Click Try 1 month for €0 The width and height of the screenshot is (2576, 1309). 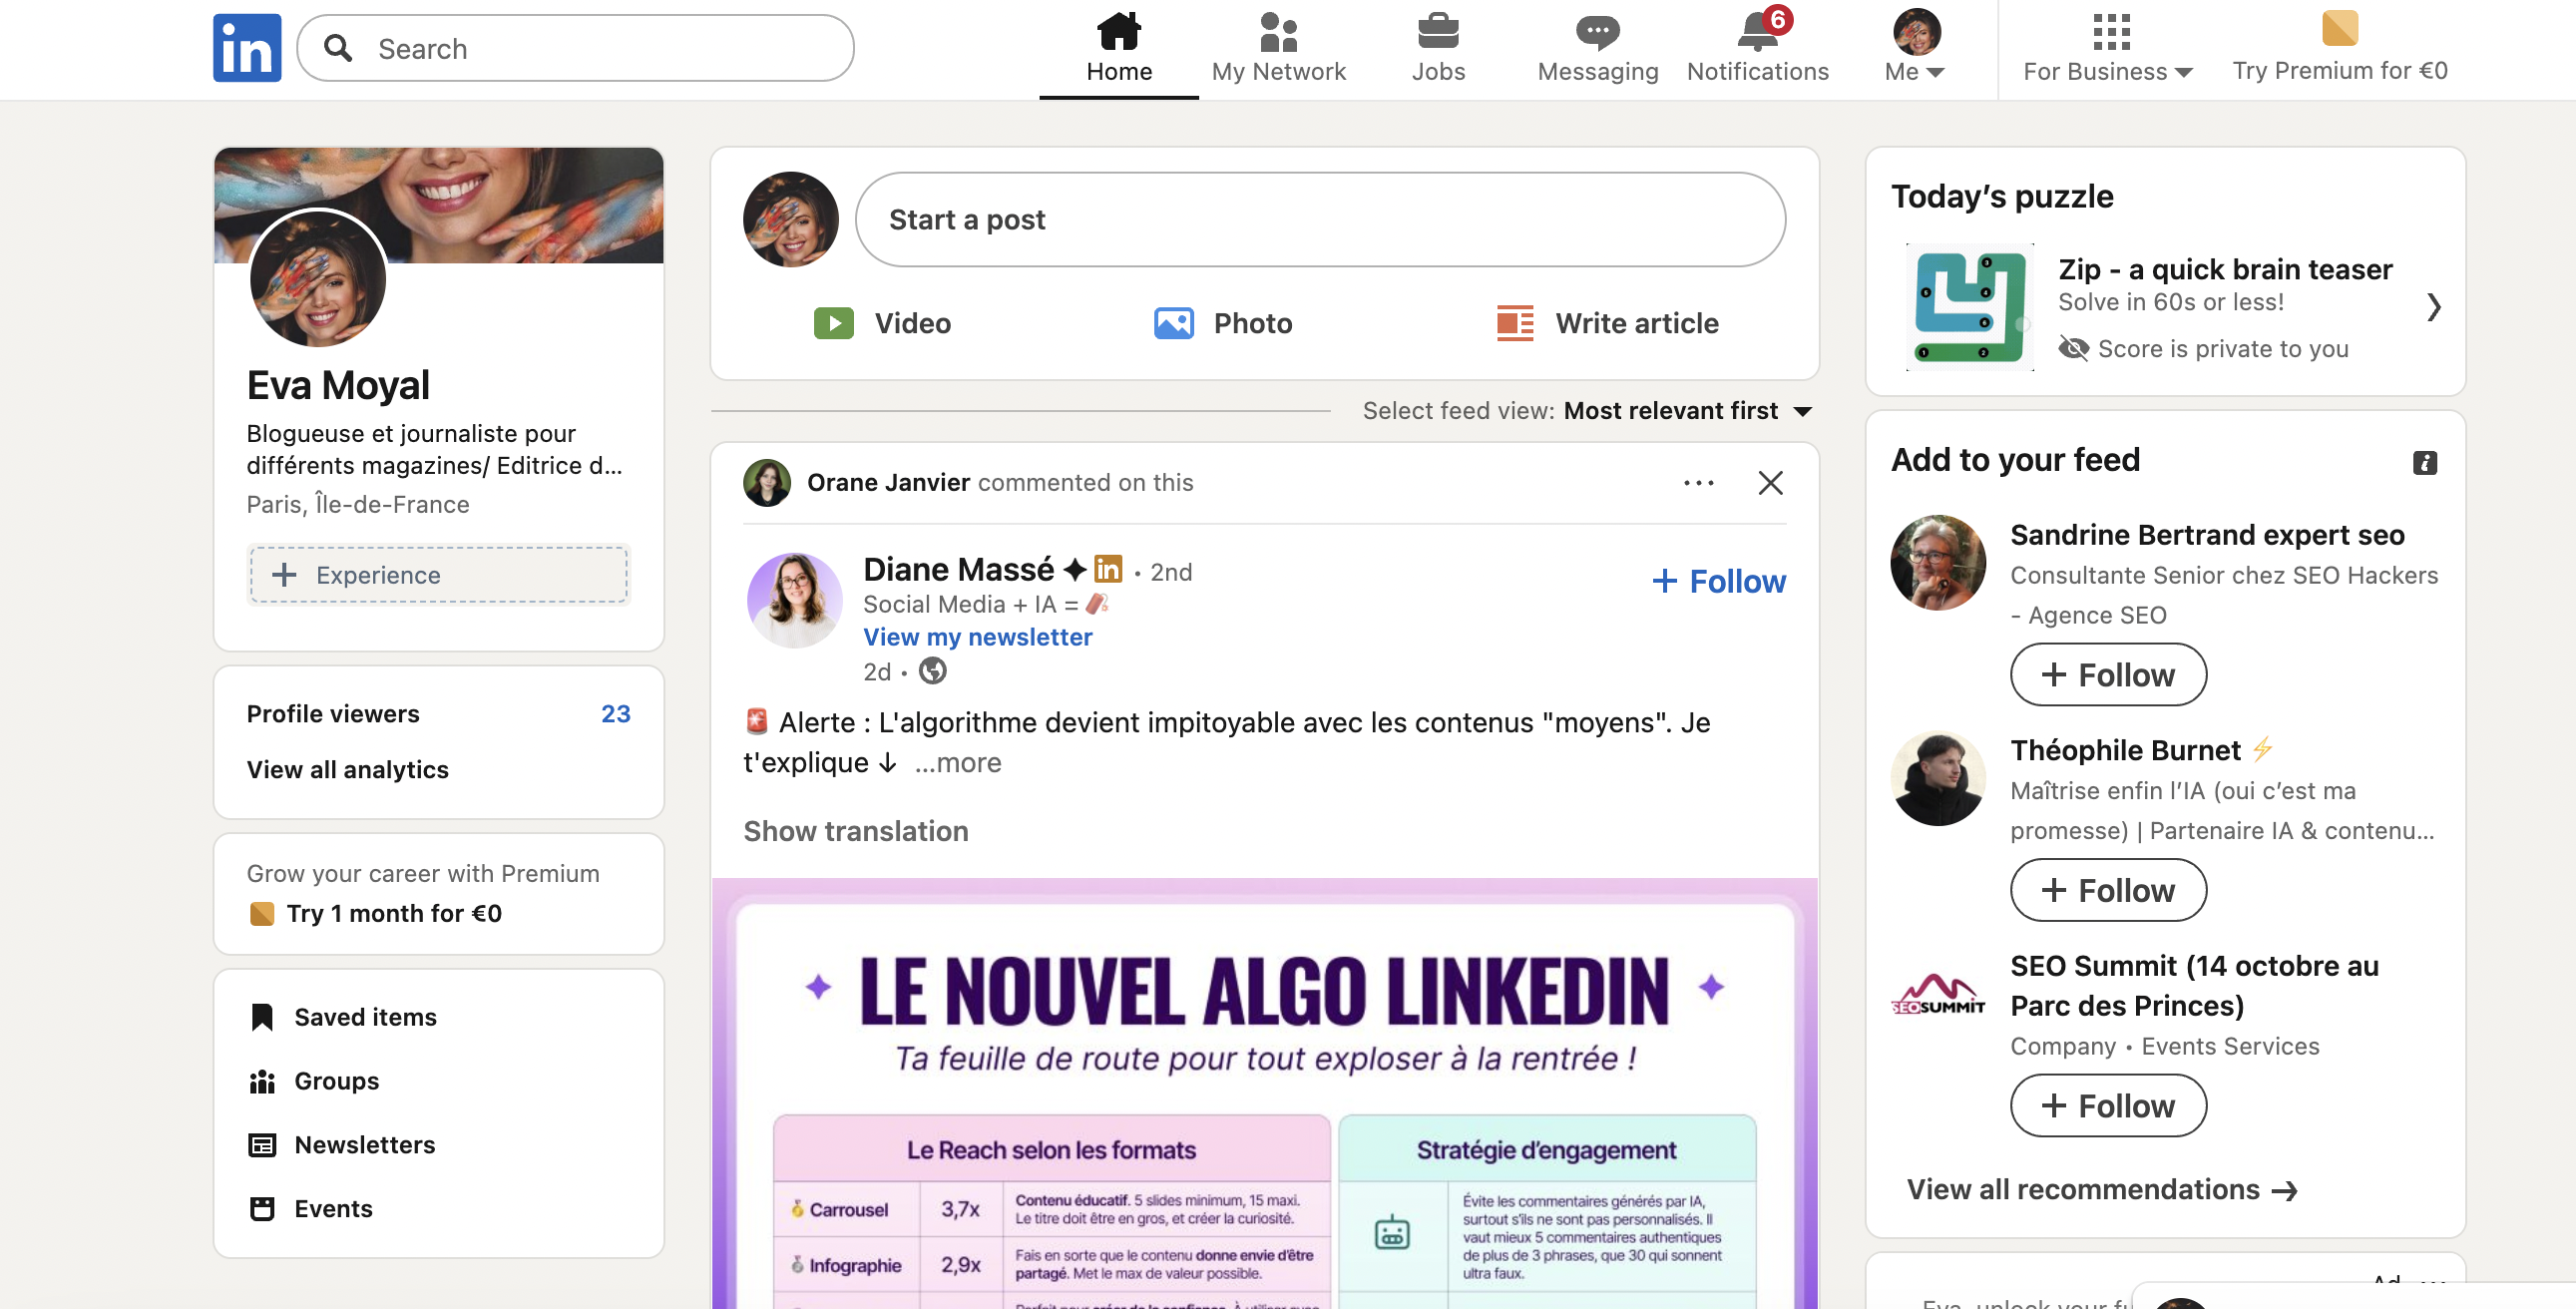click(393, 914)
